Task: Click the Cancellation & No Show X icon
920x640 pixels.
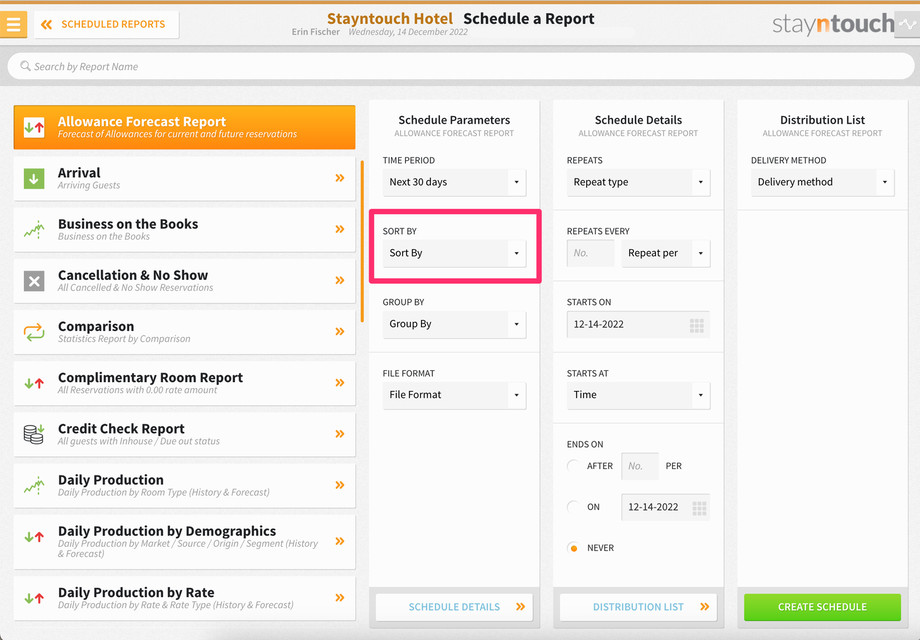Action: coord(34,281)
